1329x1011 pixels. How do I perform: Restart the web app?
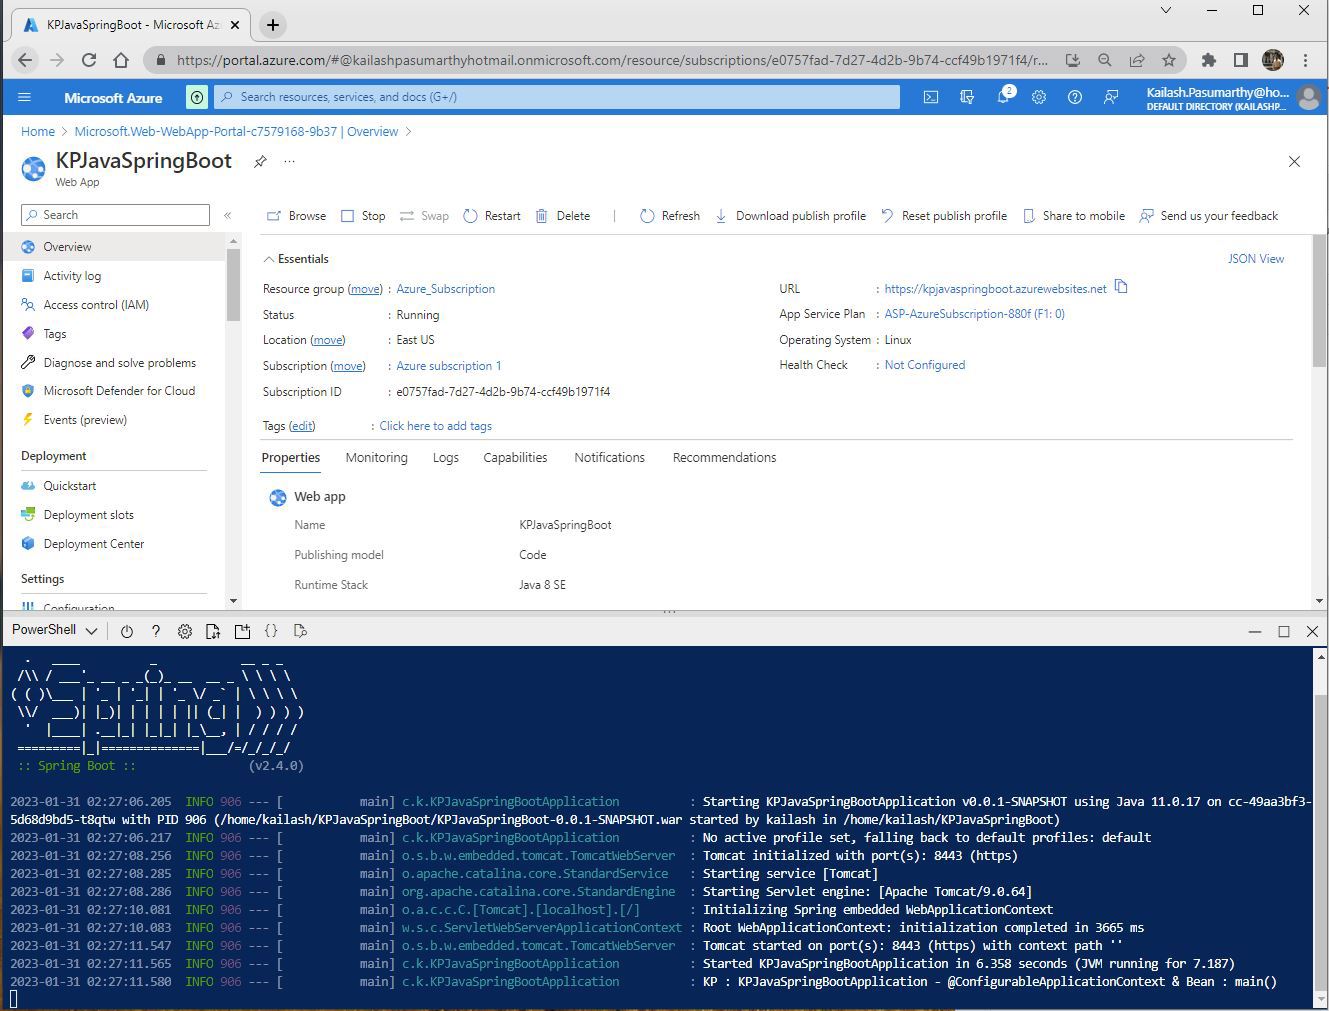492,216
